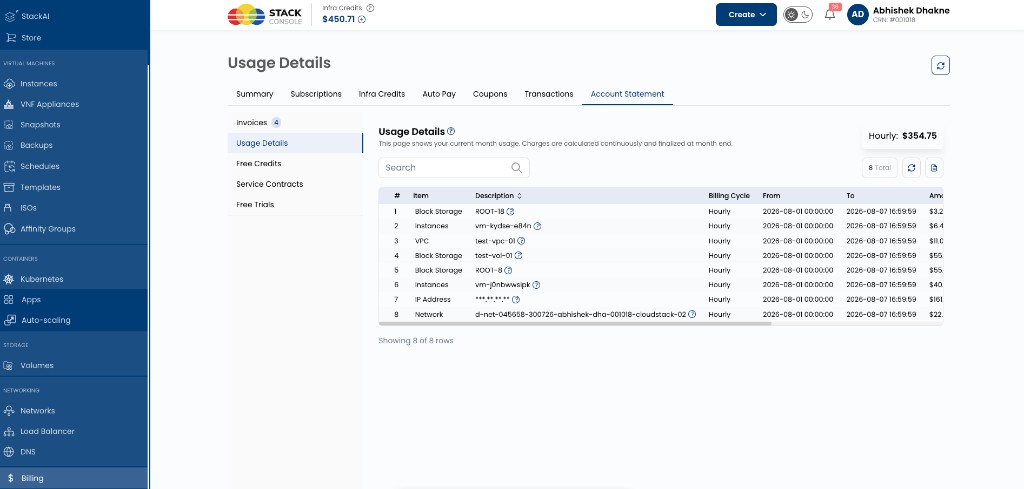Viewport: 1024px width, 489px height.
Task: Click info icon next to test-vol-01
Action: pos(519,255)
